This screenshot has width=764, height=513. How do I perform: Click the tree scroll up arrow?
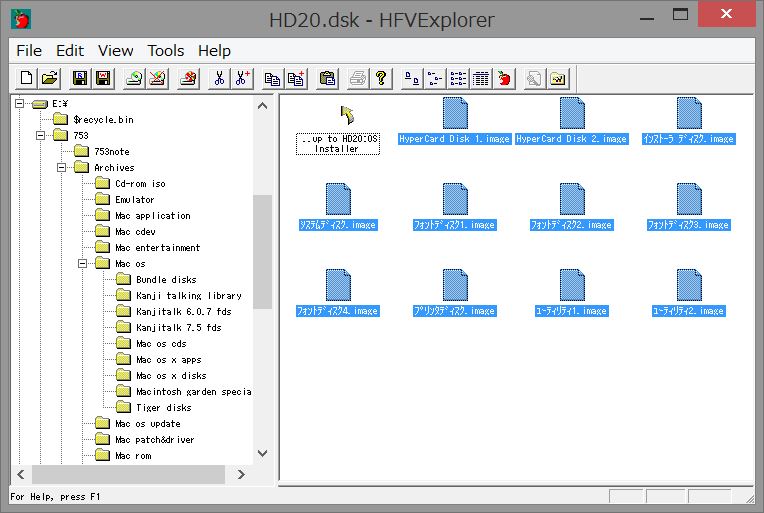[x=263, y=106]
